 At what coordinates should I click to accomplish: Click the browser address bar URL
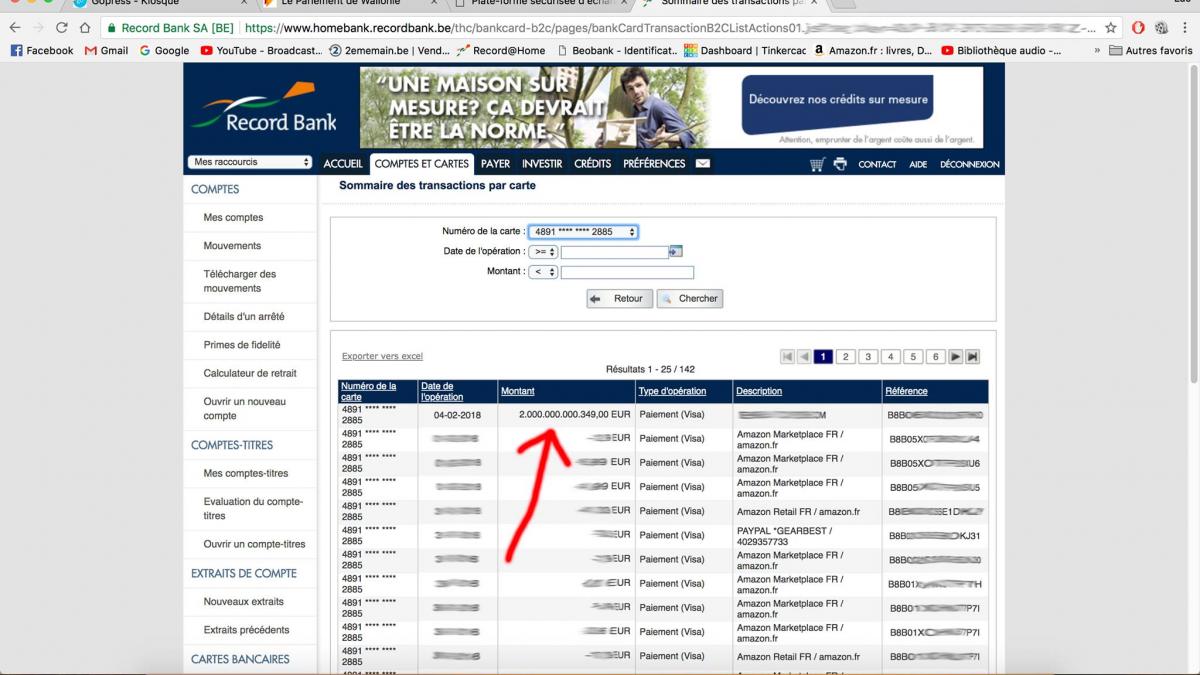click(x=670, y=28)
